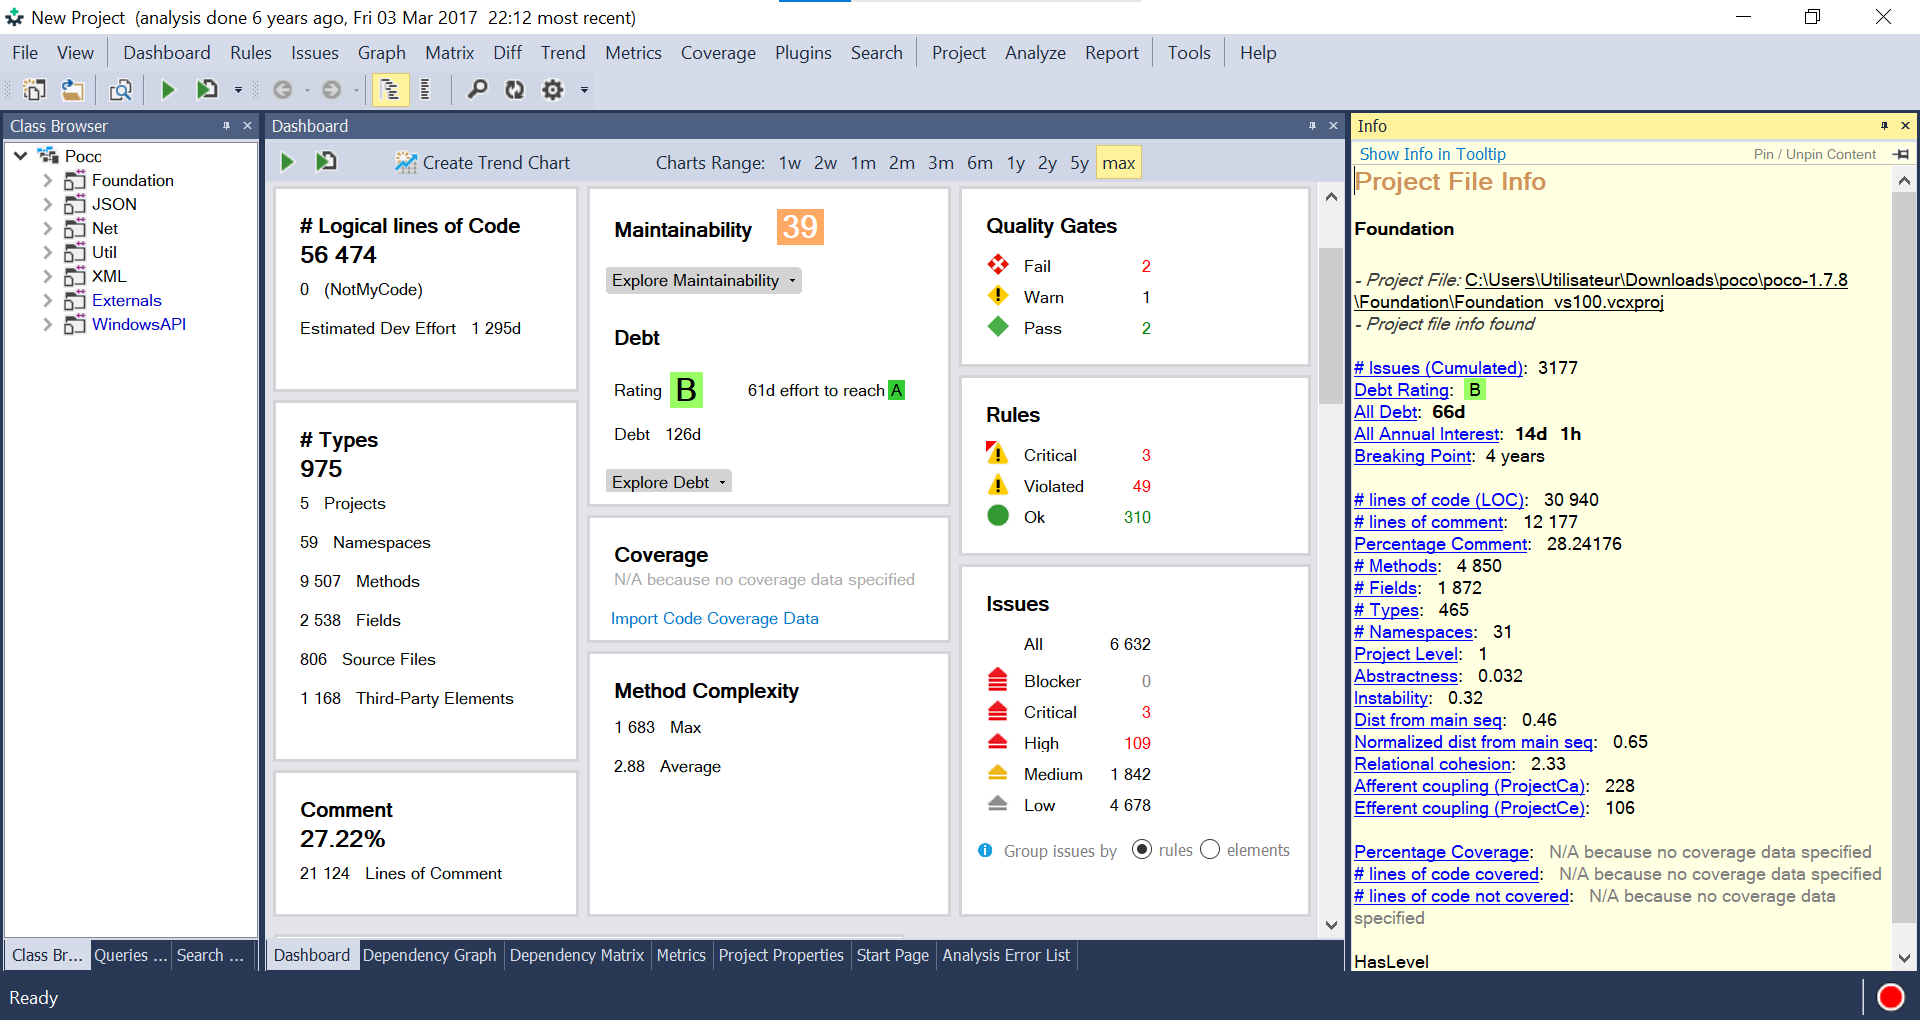Set the charts range to max
Viewport: 1920px width, 1020px height.
point(1118,163)
